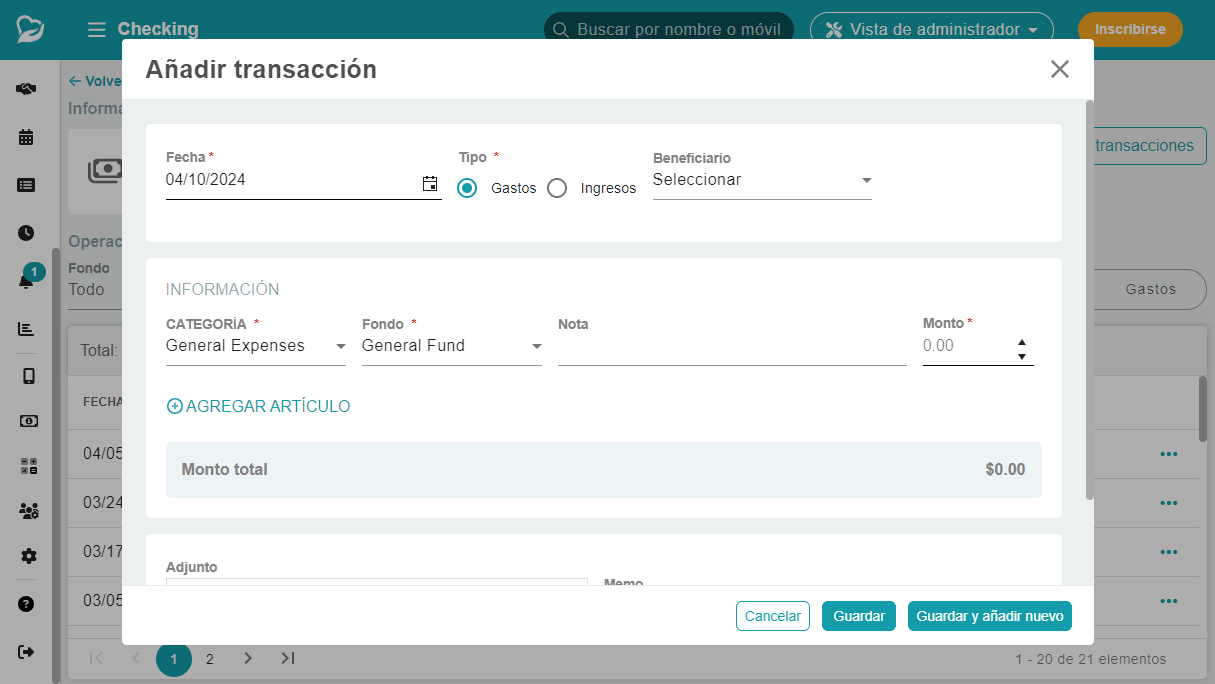This screenshot has height=684, width=1215.
Task: Open the Categoría dropdown showing General Expenses
Action: point(256,346)
